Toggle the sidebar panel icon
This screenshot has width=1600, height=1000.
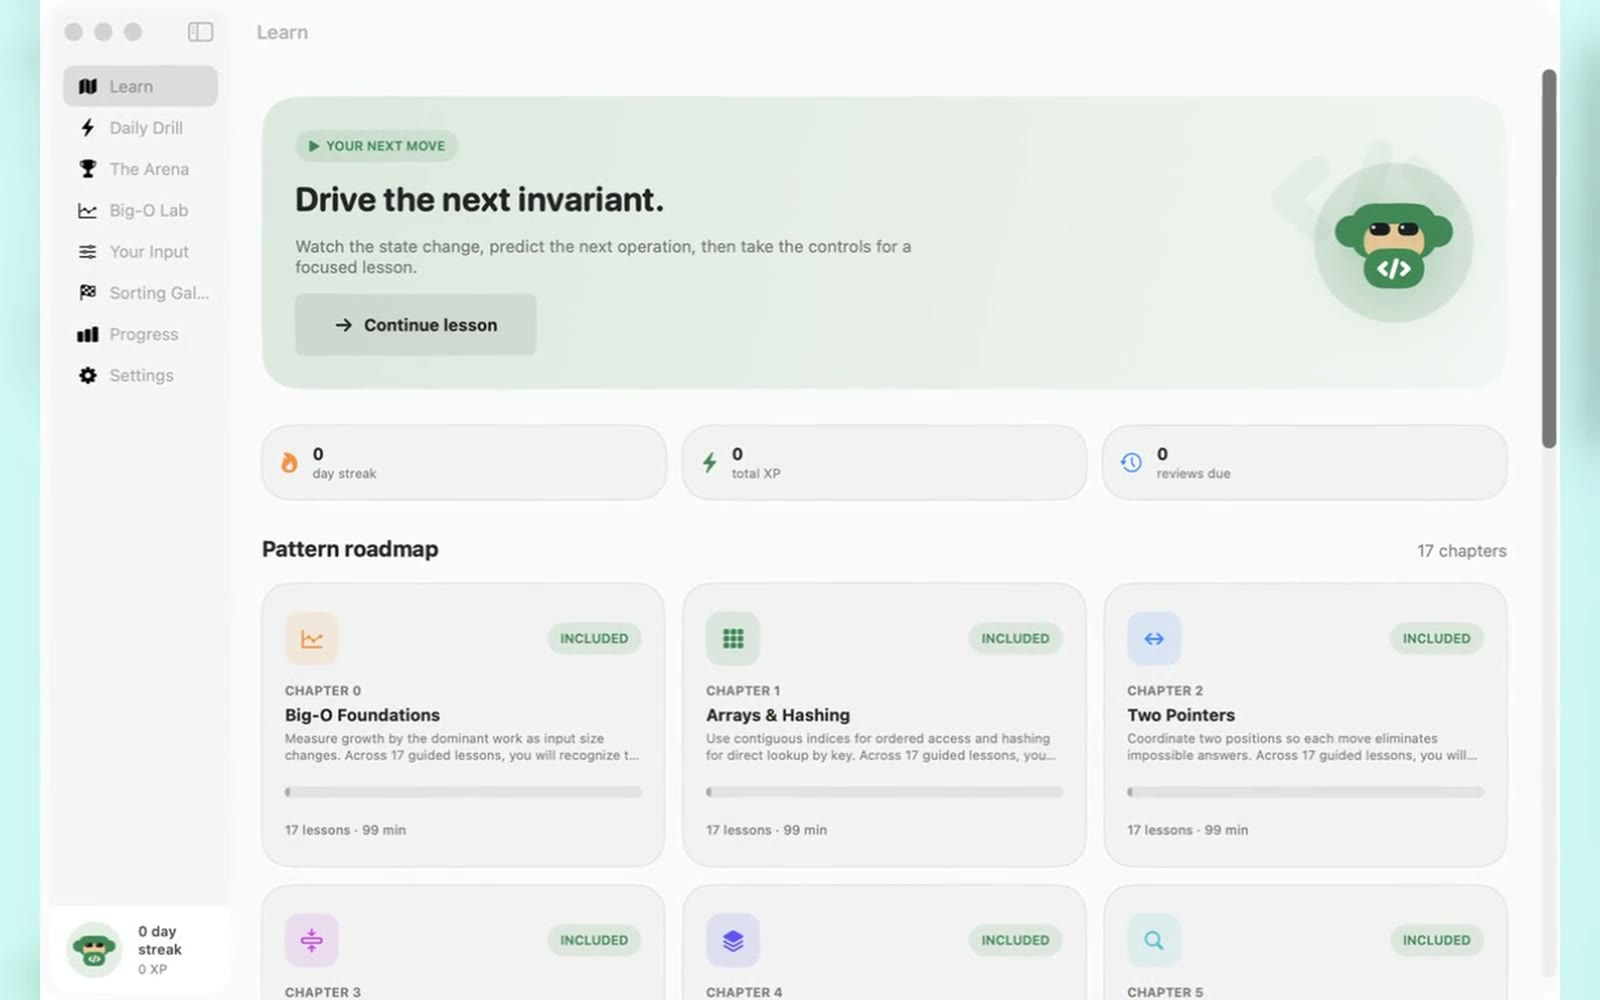click(200, 32)
